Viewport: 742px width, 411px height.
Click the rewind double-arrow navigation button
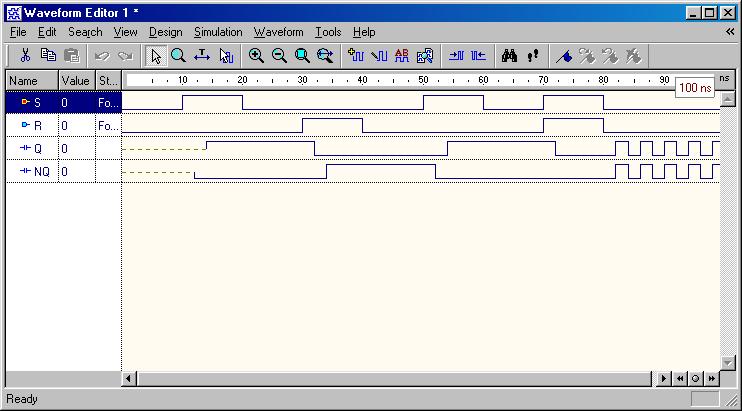pos(680,378)
